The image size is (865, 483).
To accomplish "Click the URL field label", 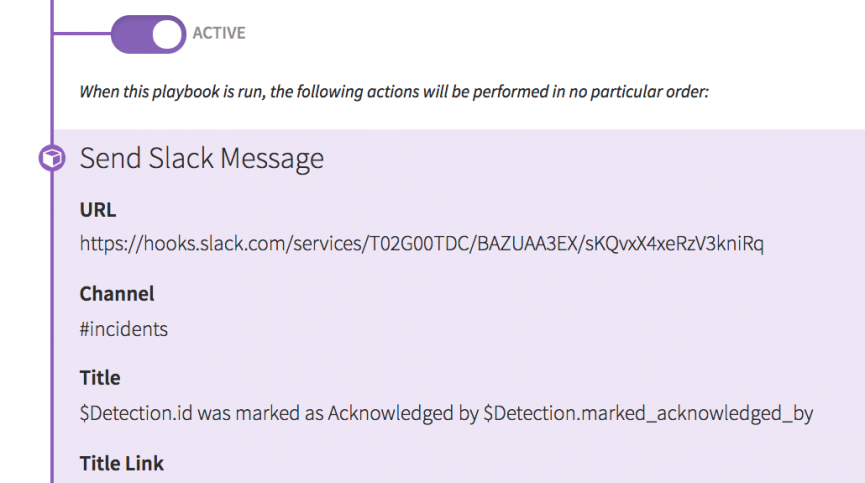I will click(x=97, y=210).
